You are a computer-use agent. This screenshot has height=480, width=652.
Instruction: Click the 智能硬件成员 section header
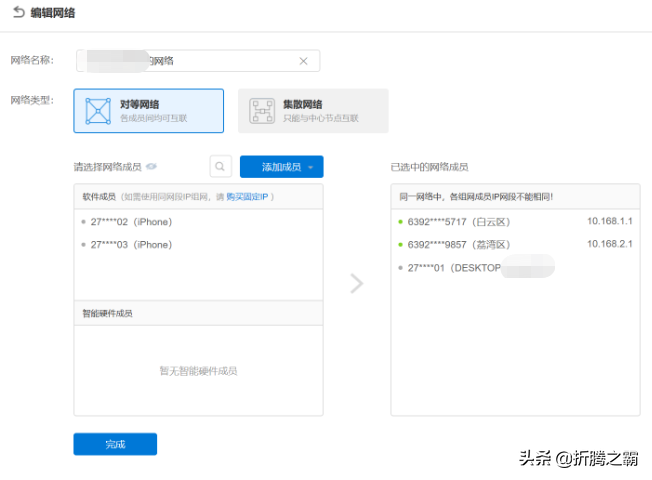[198, 313]
